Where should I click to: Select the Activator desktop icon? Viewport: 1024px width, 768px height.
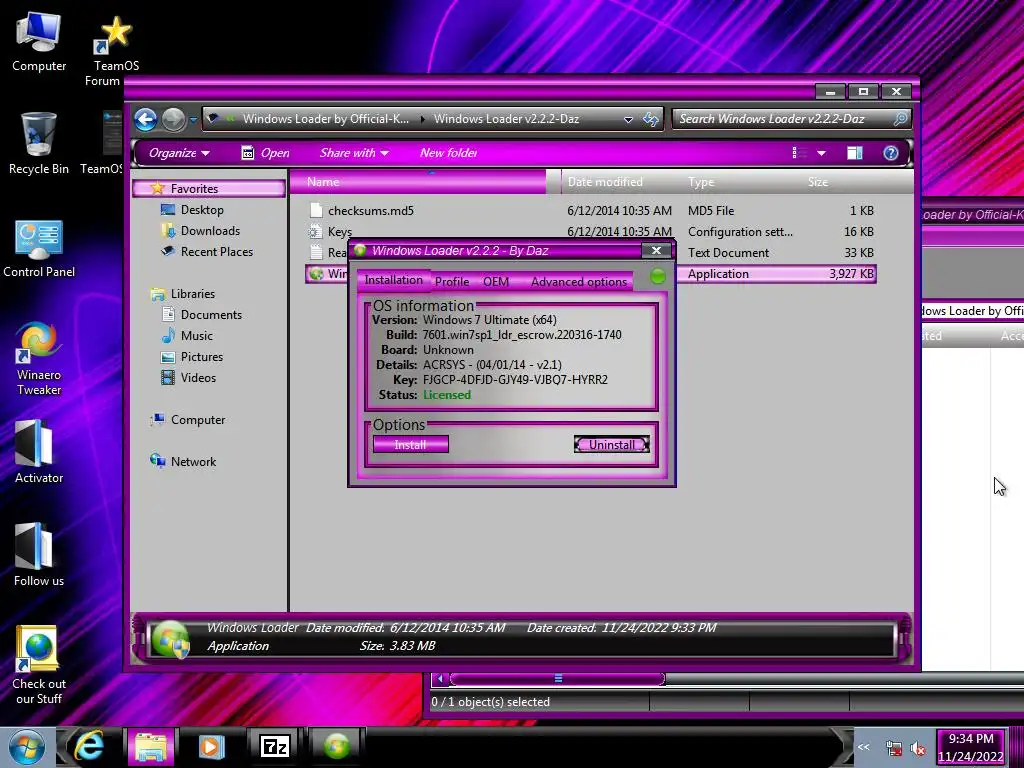click(39, 452)
